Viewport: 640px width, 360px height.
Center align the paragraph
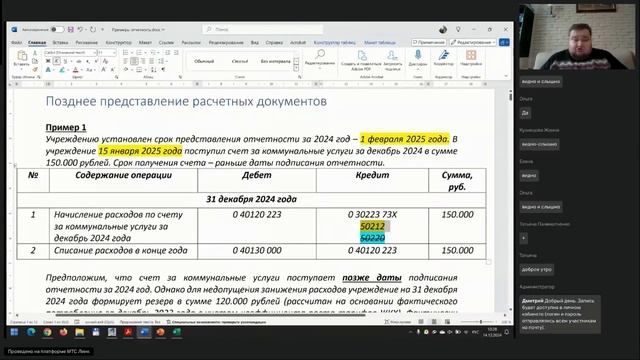[x=134, y=61]
